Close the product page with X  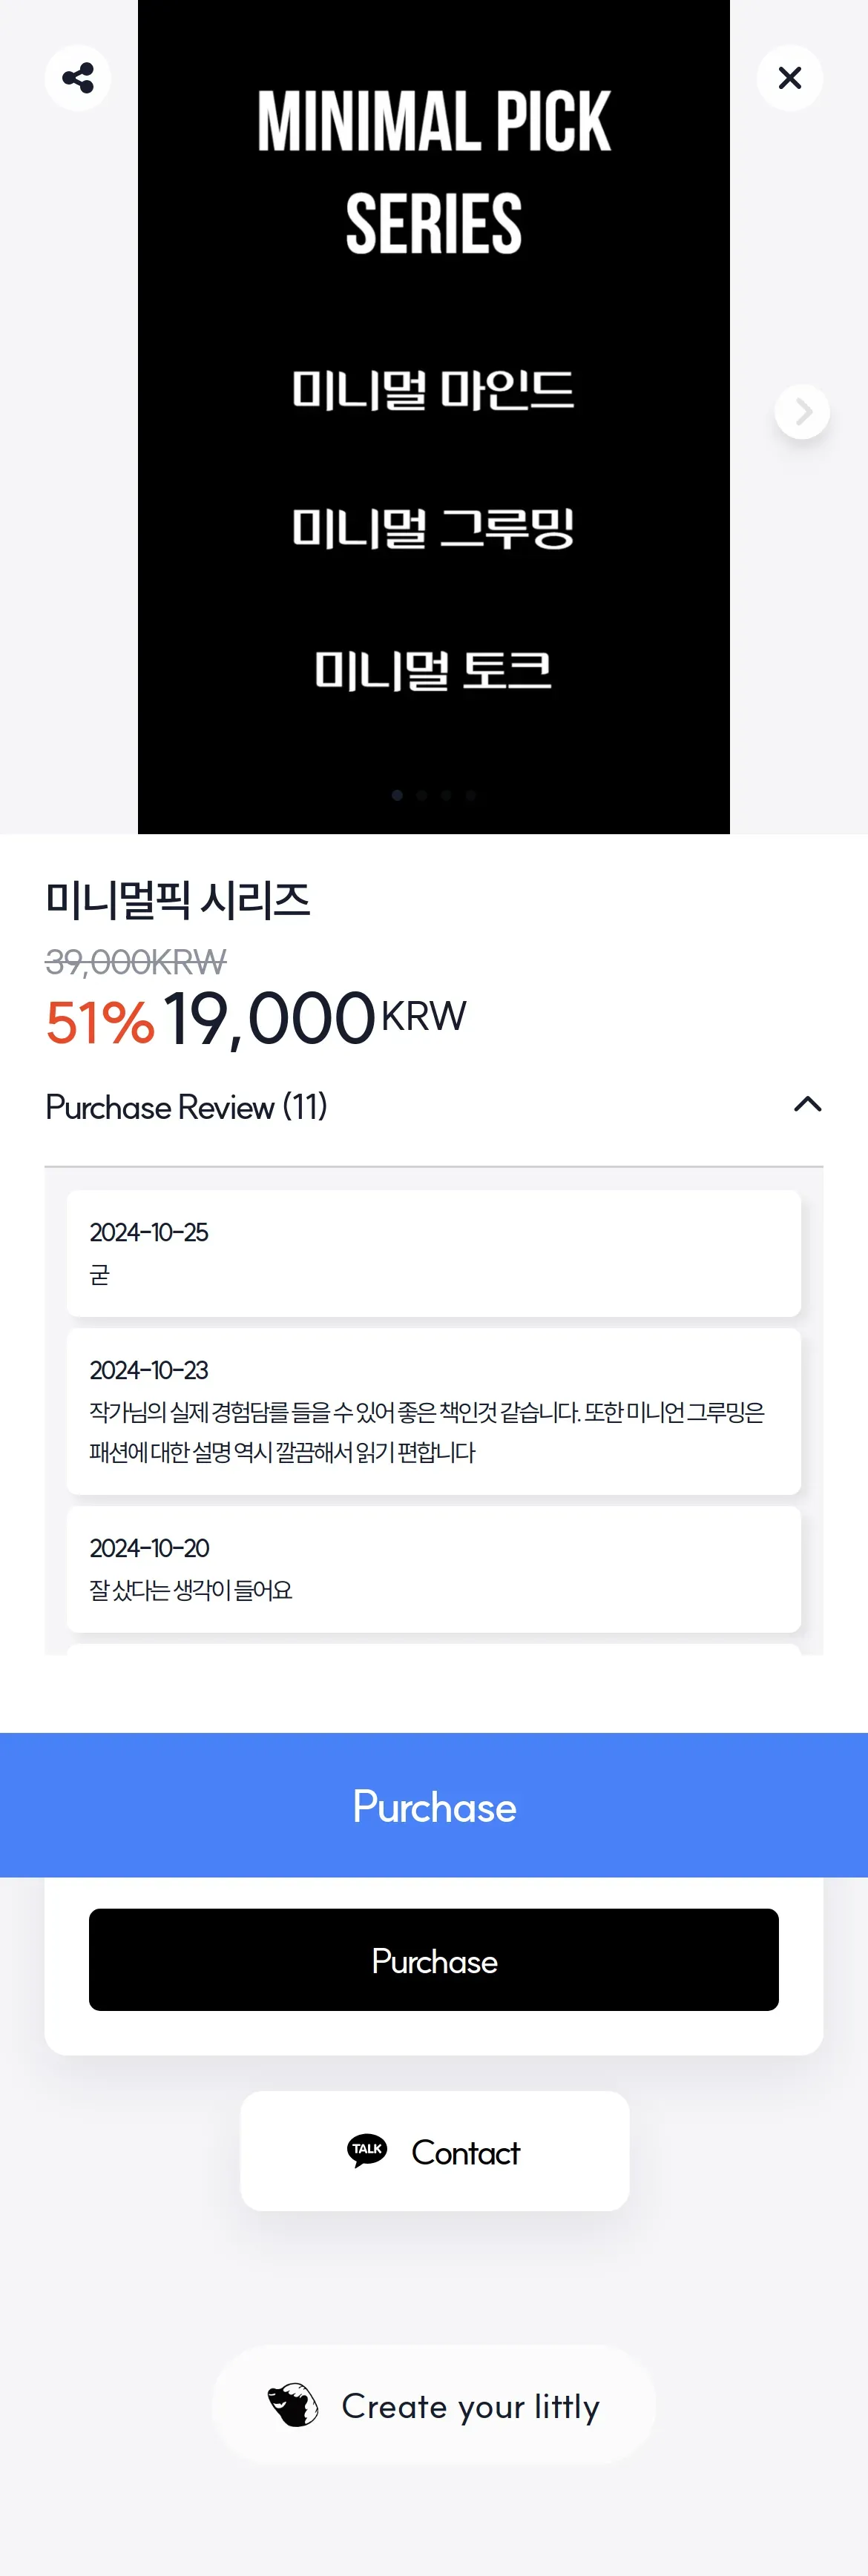pyautogui.click(x=789, y=78)
